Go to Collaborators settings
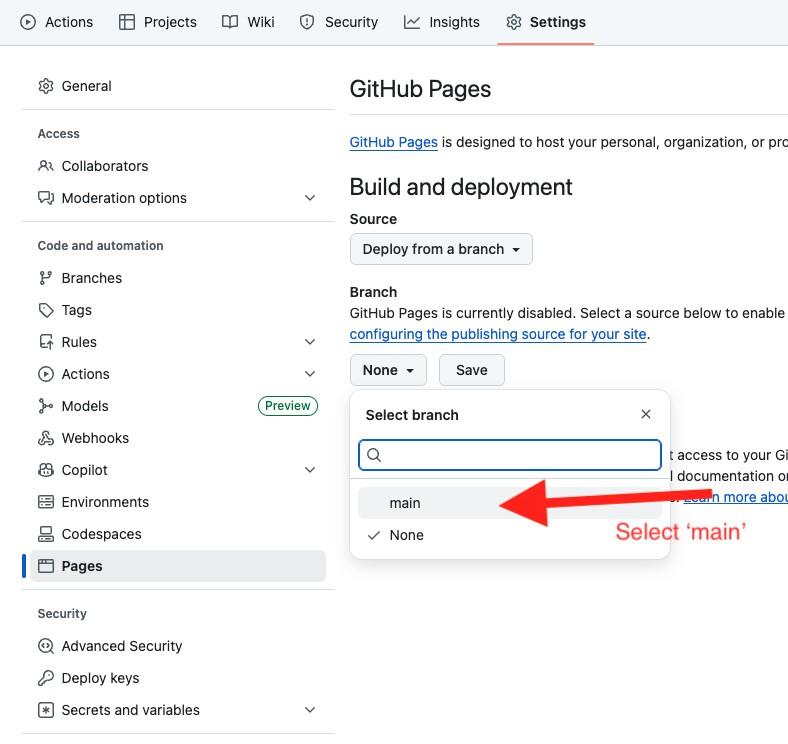788x744 pixels. 178,166
